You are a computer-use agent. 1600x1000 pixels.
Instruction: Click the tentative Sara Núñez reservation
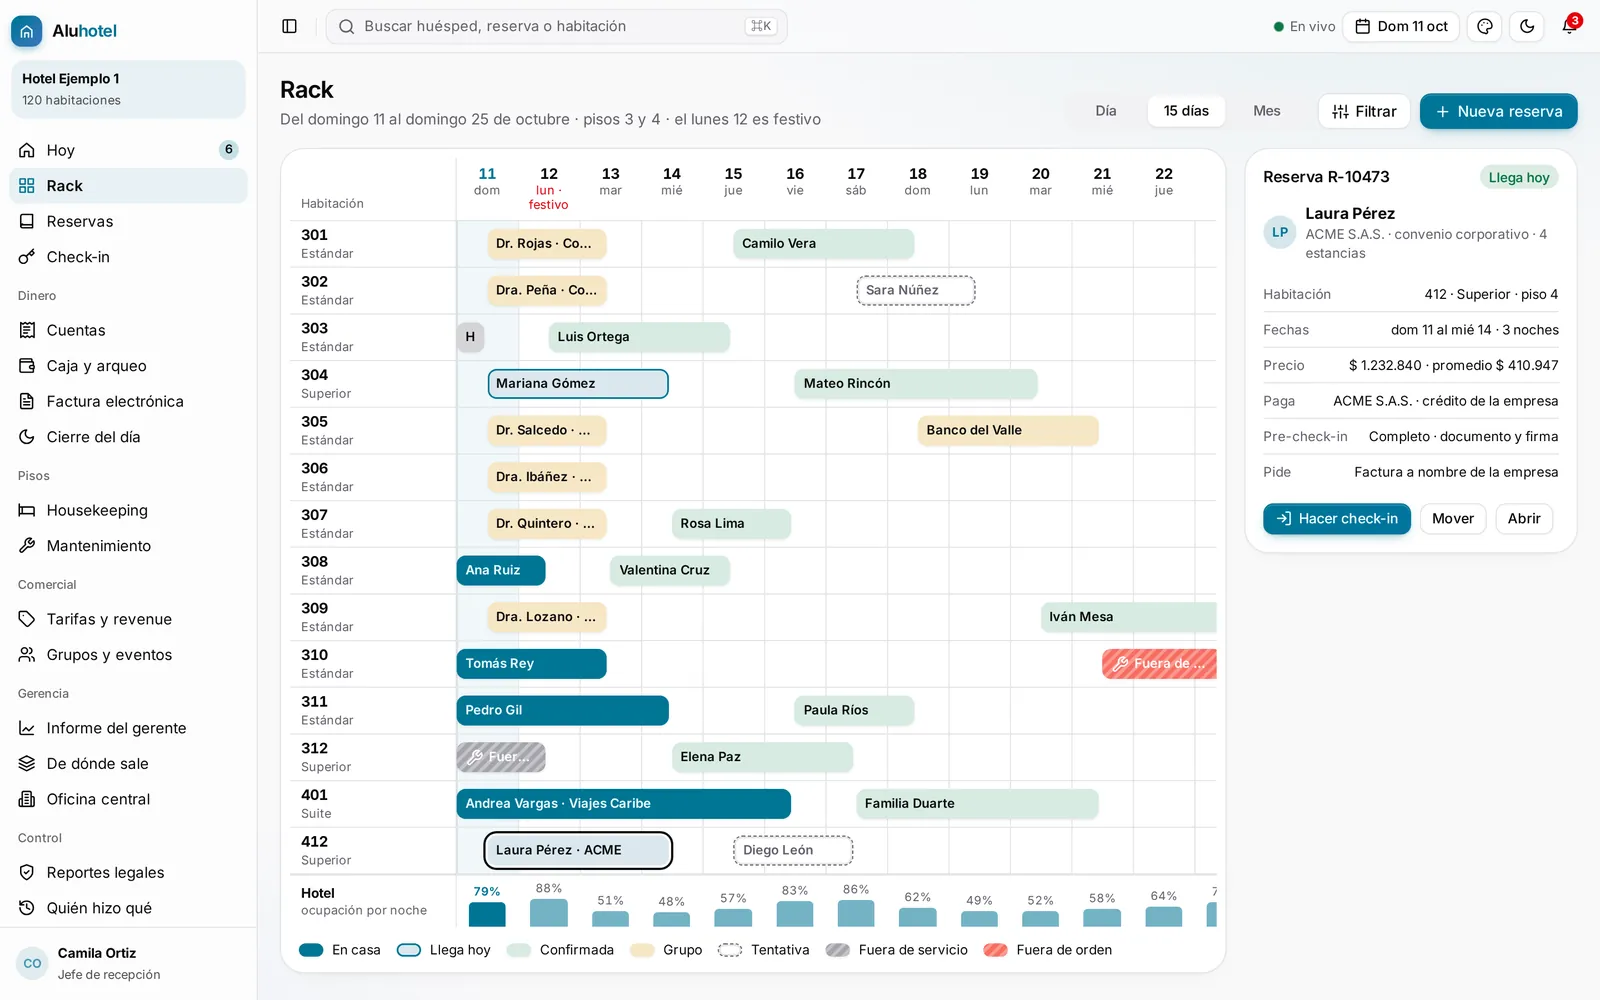tap(916, 291)
